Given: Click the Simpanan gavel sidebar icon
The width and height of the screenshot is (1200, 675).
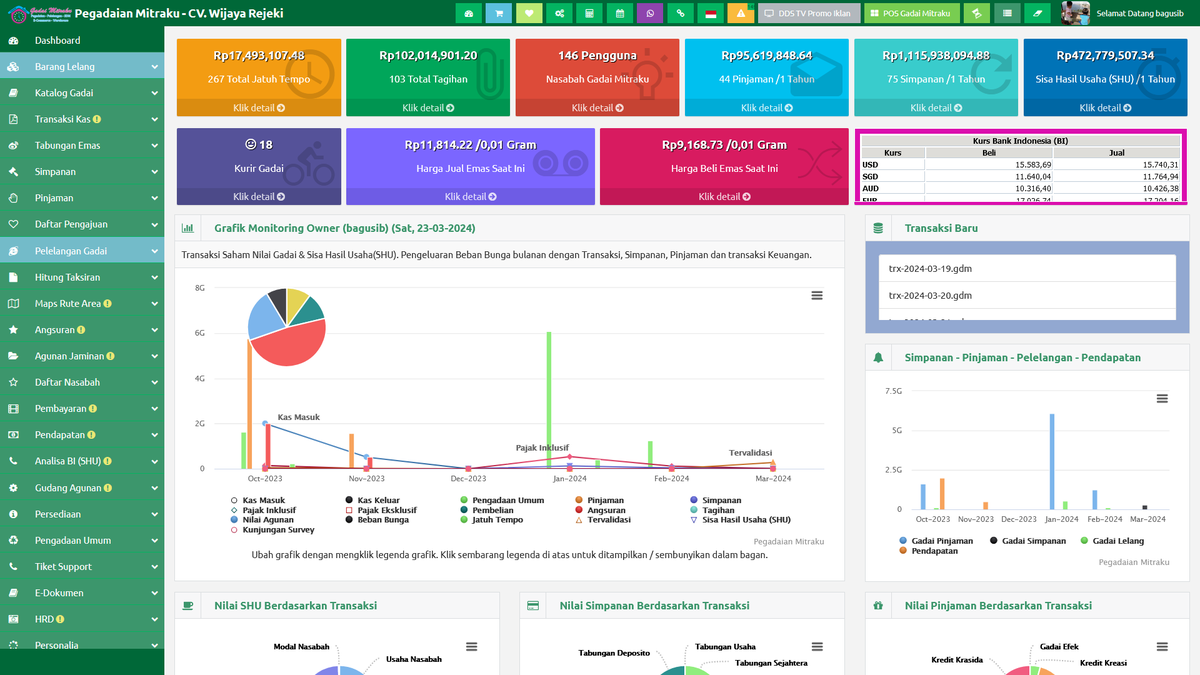Looking at the screenshot, I should 13,172.
